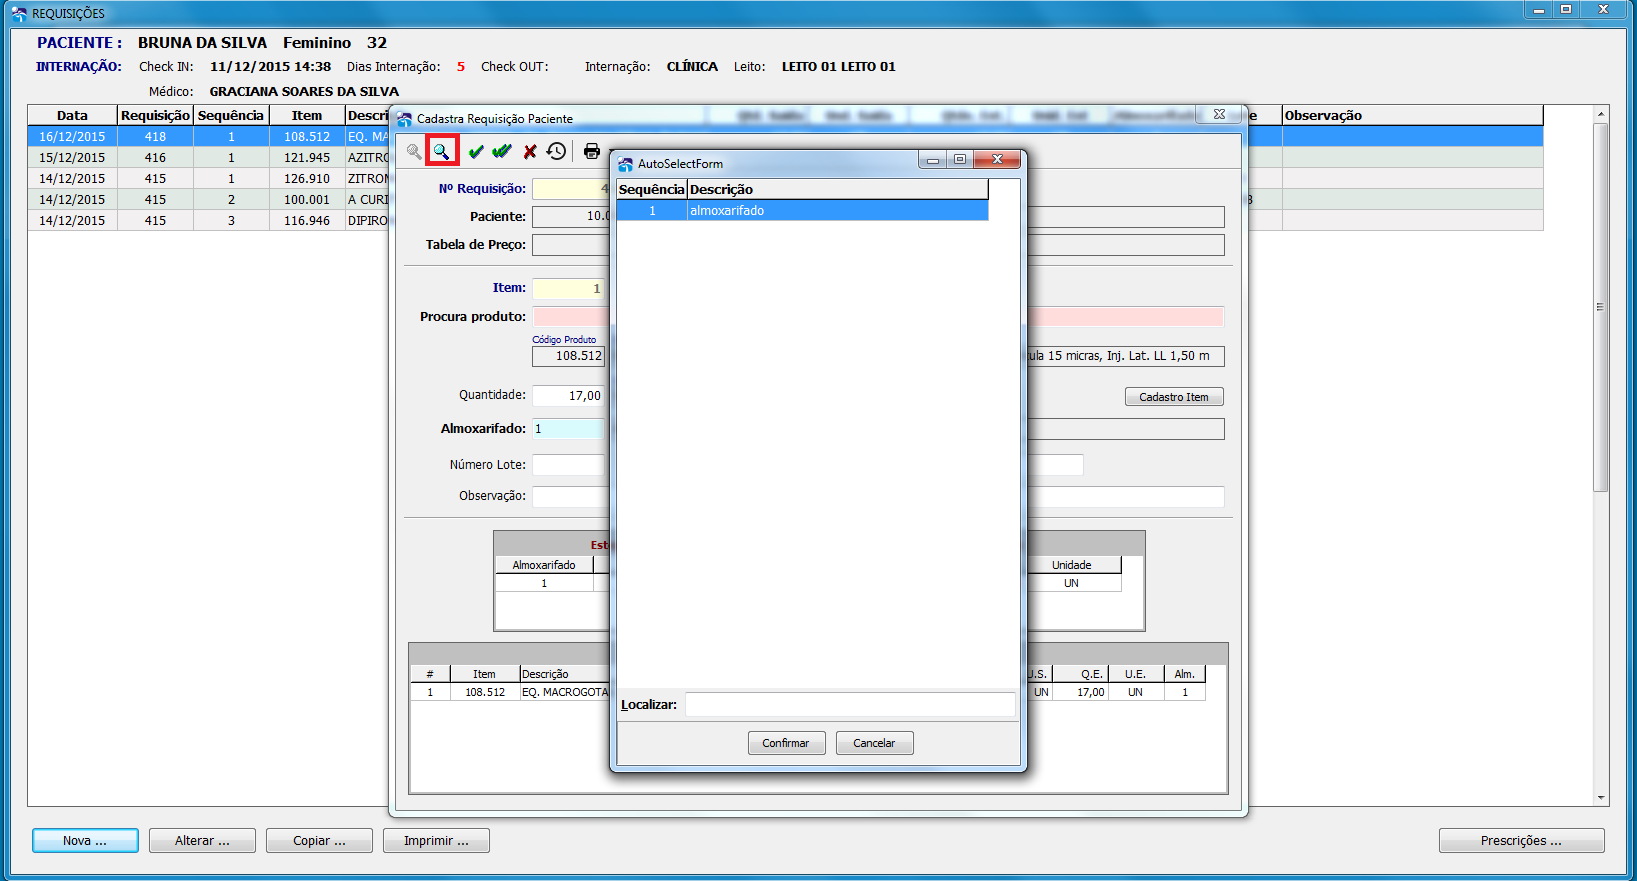The height and width of the screenshot is (881, 1637).
Task: Click the Requisição column header
Action: [155, 116]
